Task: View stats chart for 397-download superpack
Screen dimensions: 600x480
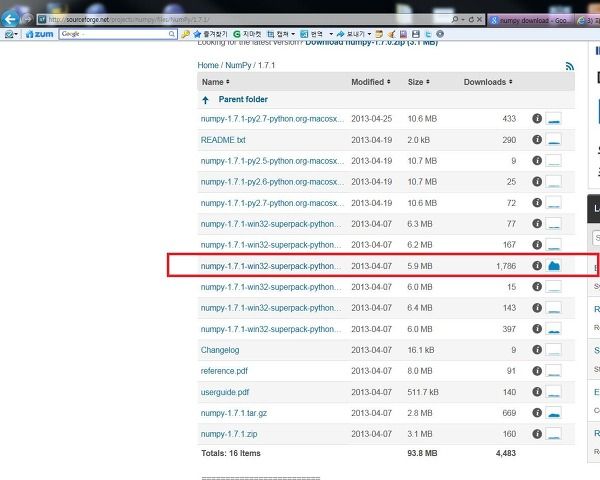Action: click(554, 329)
